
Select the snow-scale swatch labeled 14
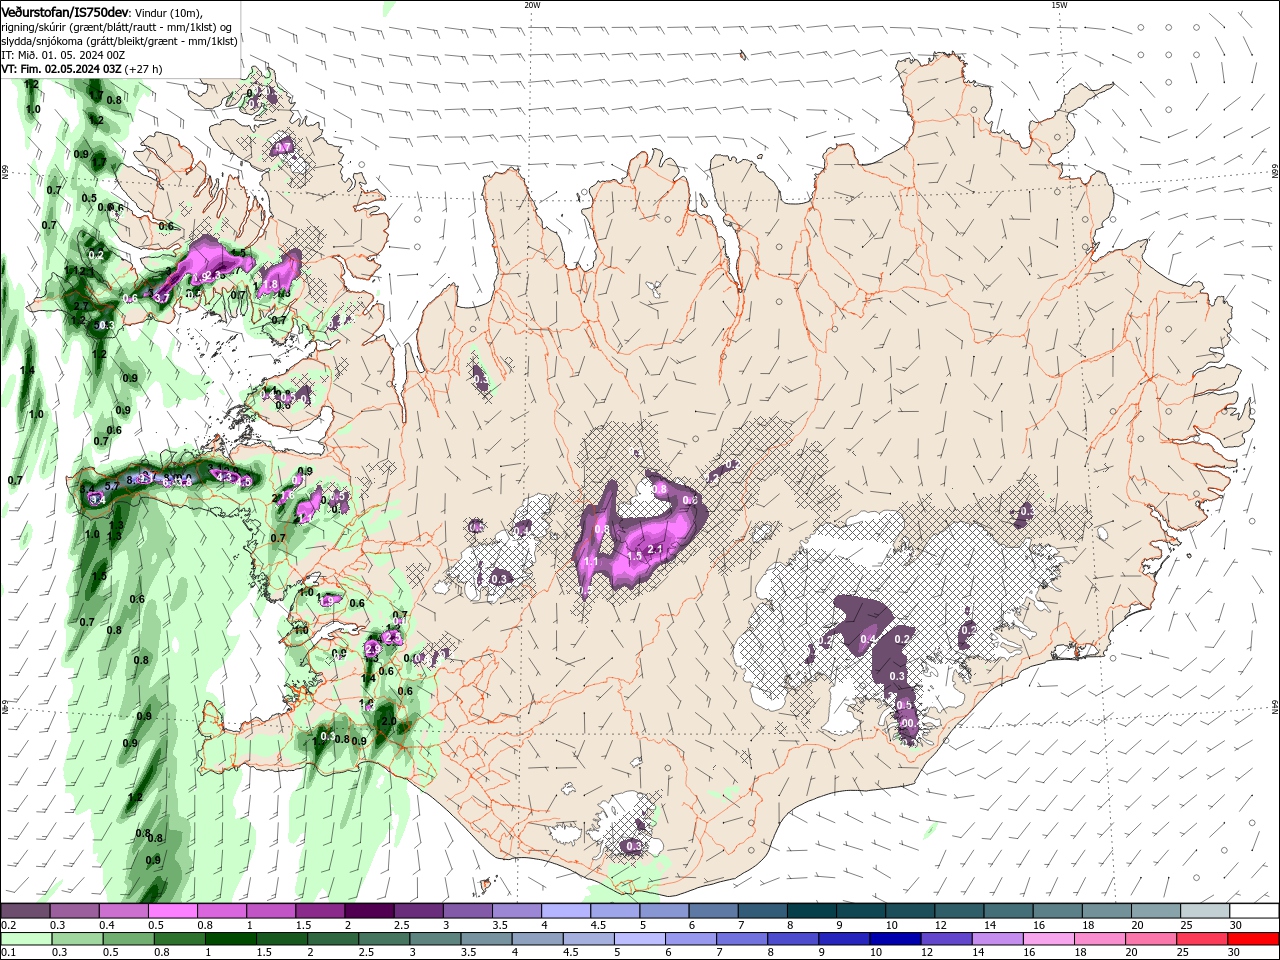coord(1007,911)
